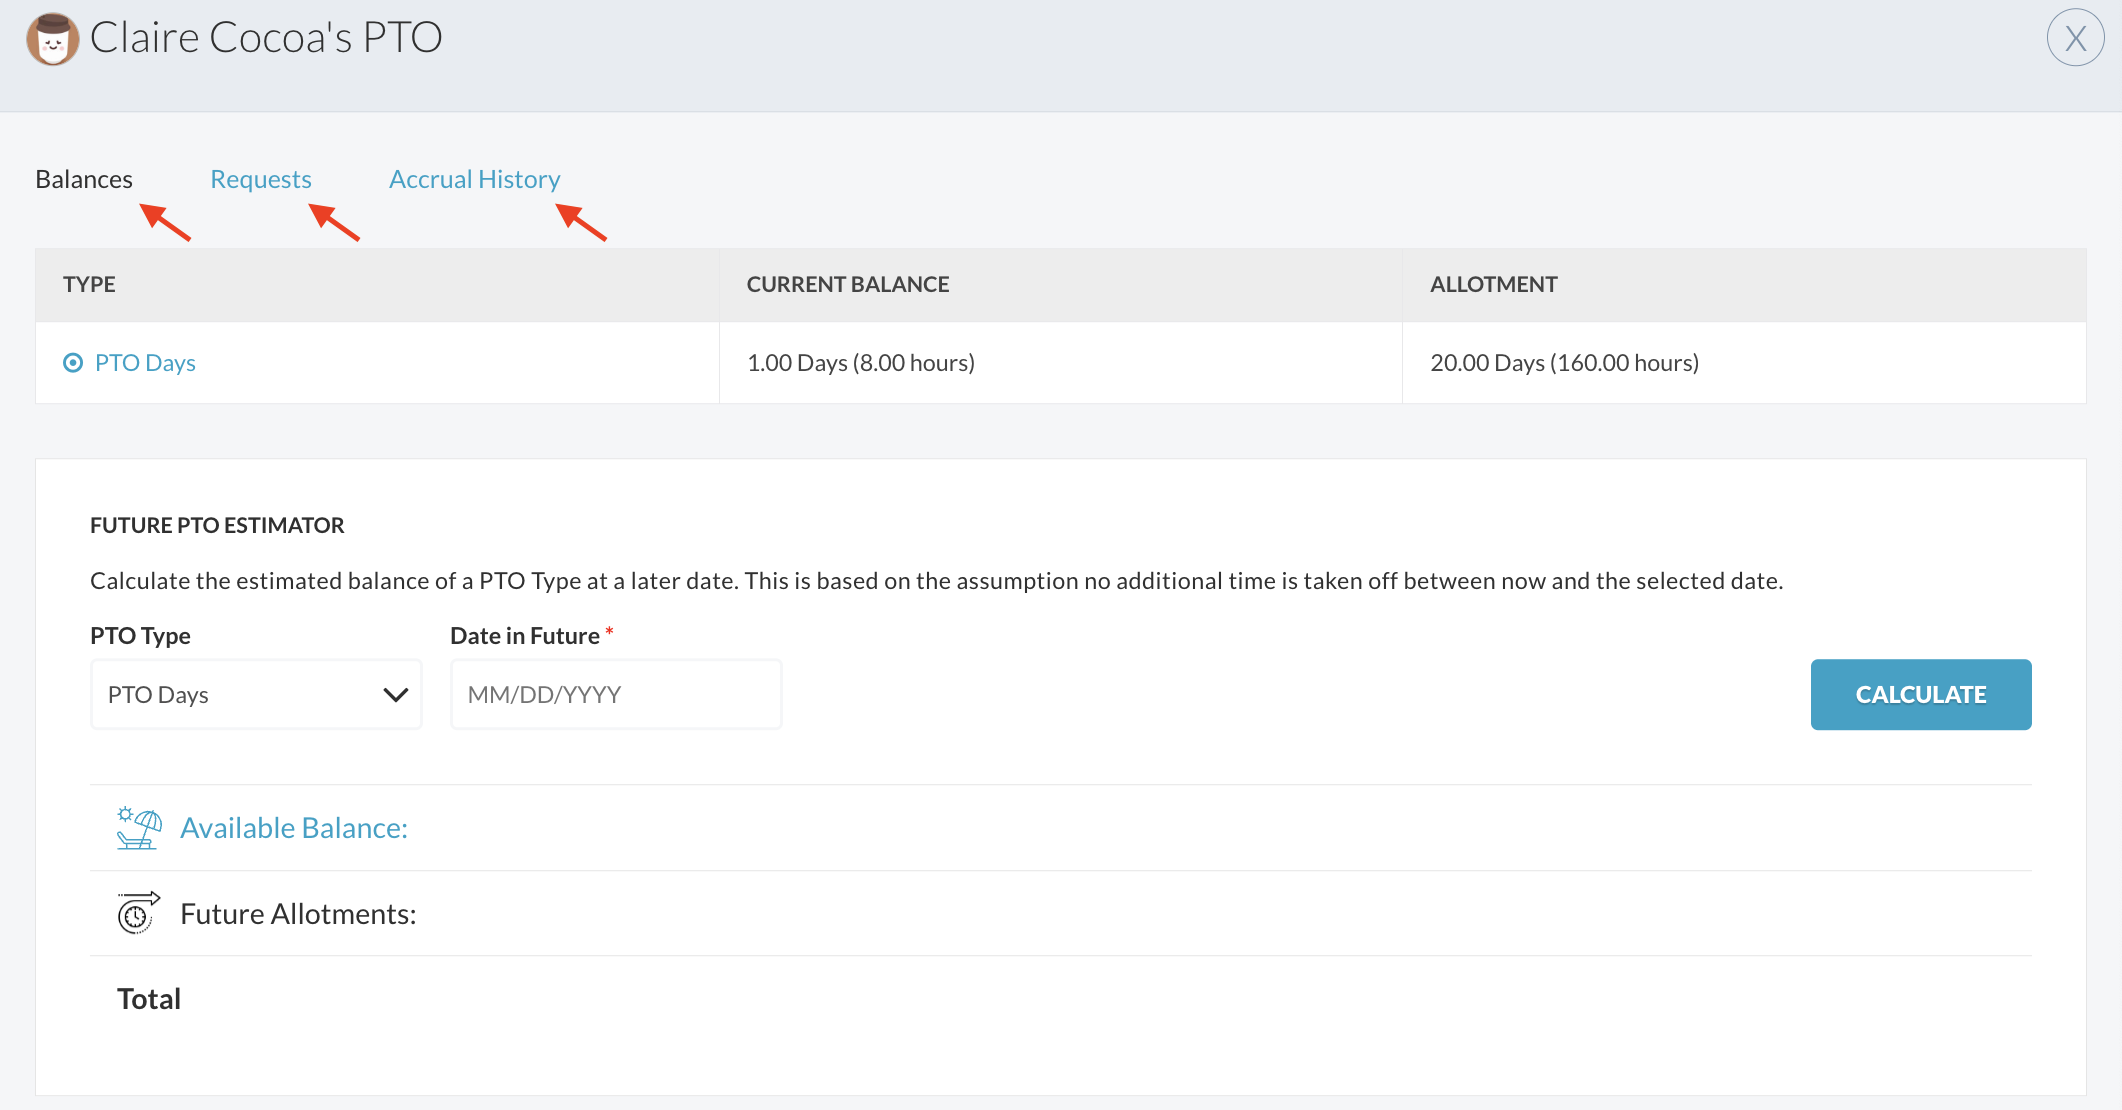Click the 20.00 Days allotment cell
The width and height of the screenshot is (2122, 1110).
tap(1564, 363)
